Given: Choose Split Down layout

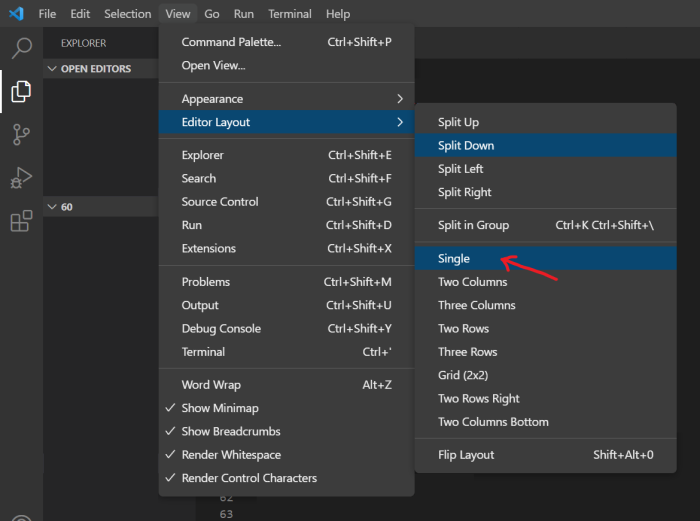Looking at the screenshot, I should tap(546, 145).
